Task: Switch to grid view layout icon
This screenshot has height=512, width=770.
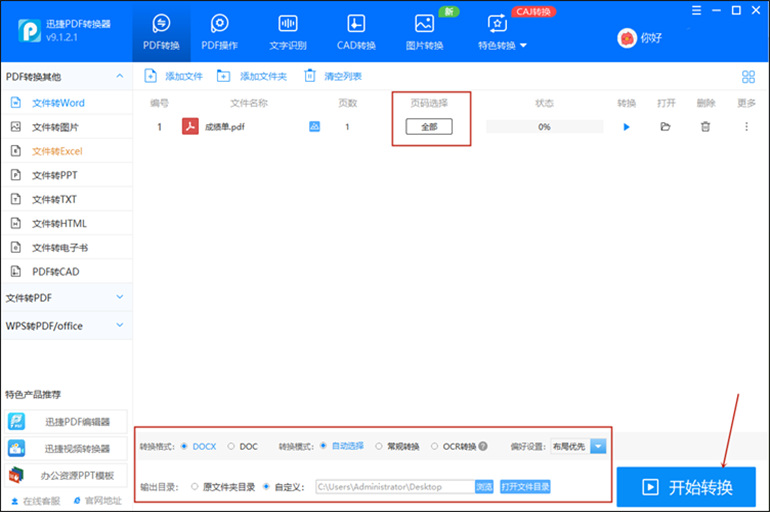Action: tap(748, 77)
